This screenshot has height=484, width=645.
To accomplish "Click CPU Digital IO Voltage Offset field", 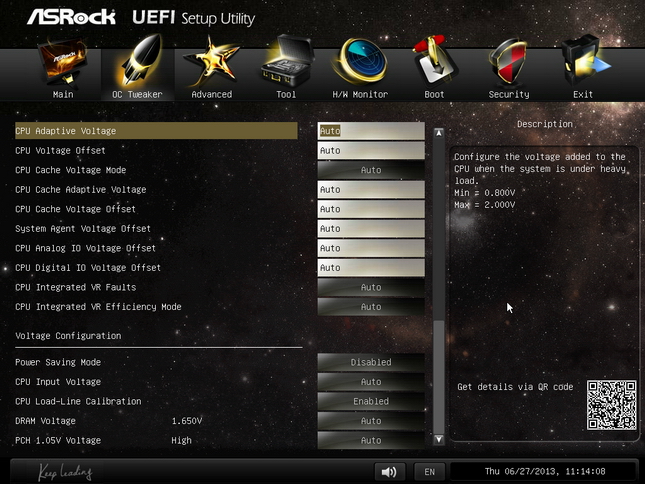I will click(371, 268).
